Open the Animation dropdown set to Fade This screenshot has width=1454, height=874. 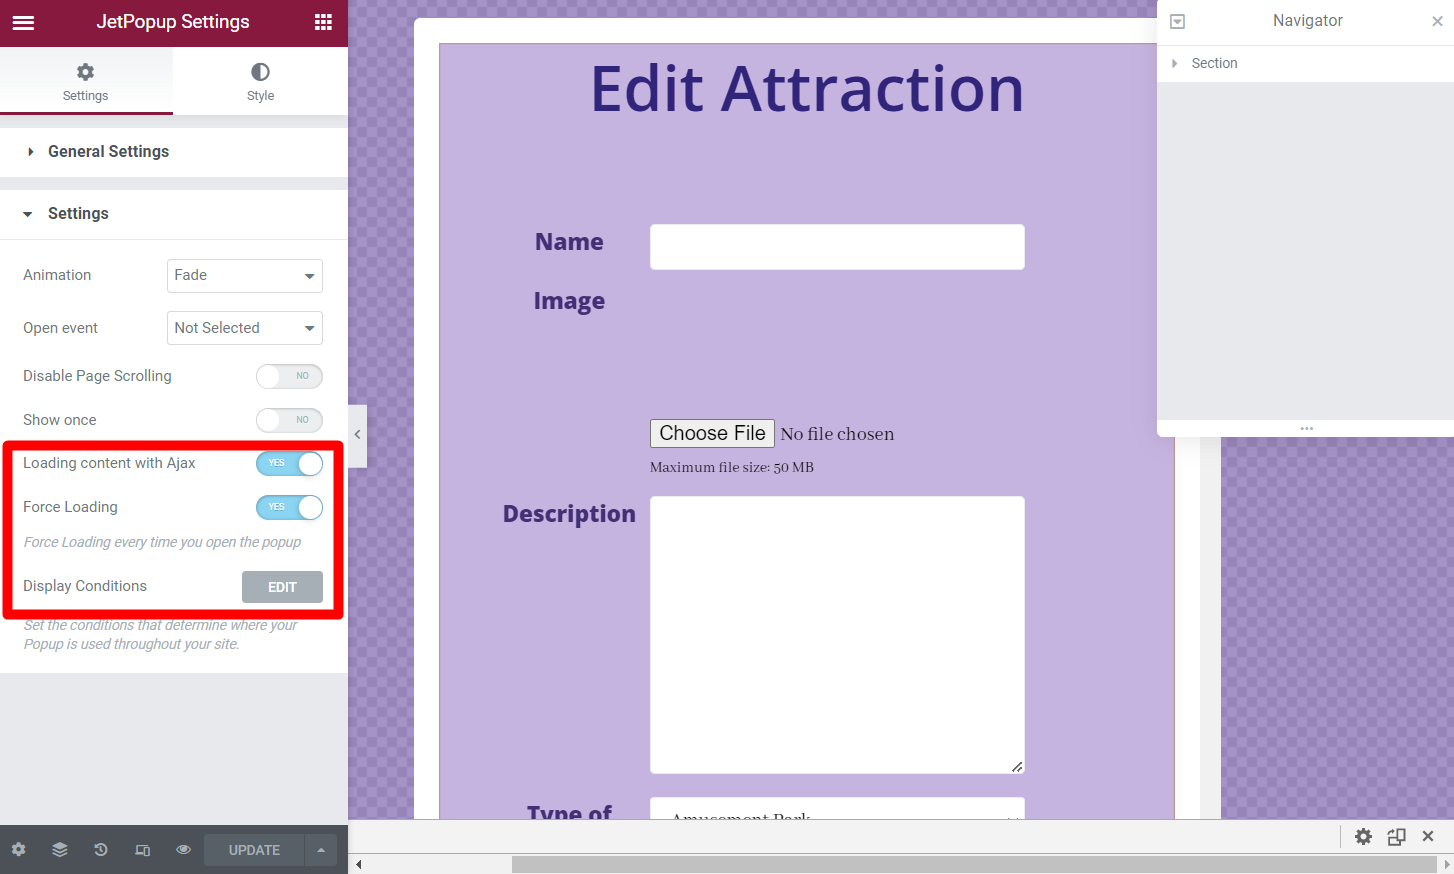[x=244, y=276]
